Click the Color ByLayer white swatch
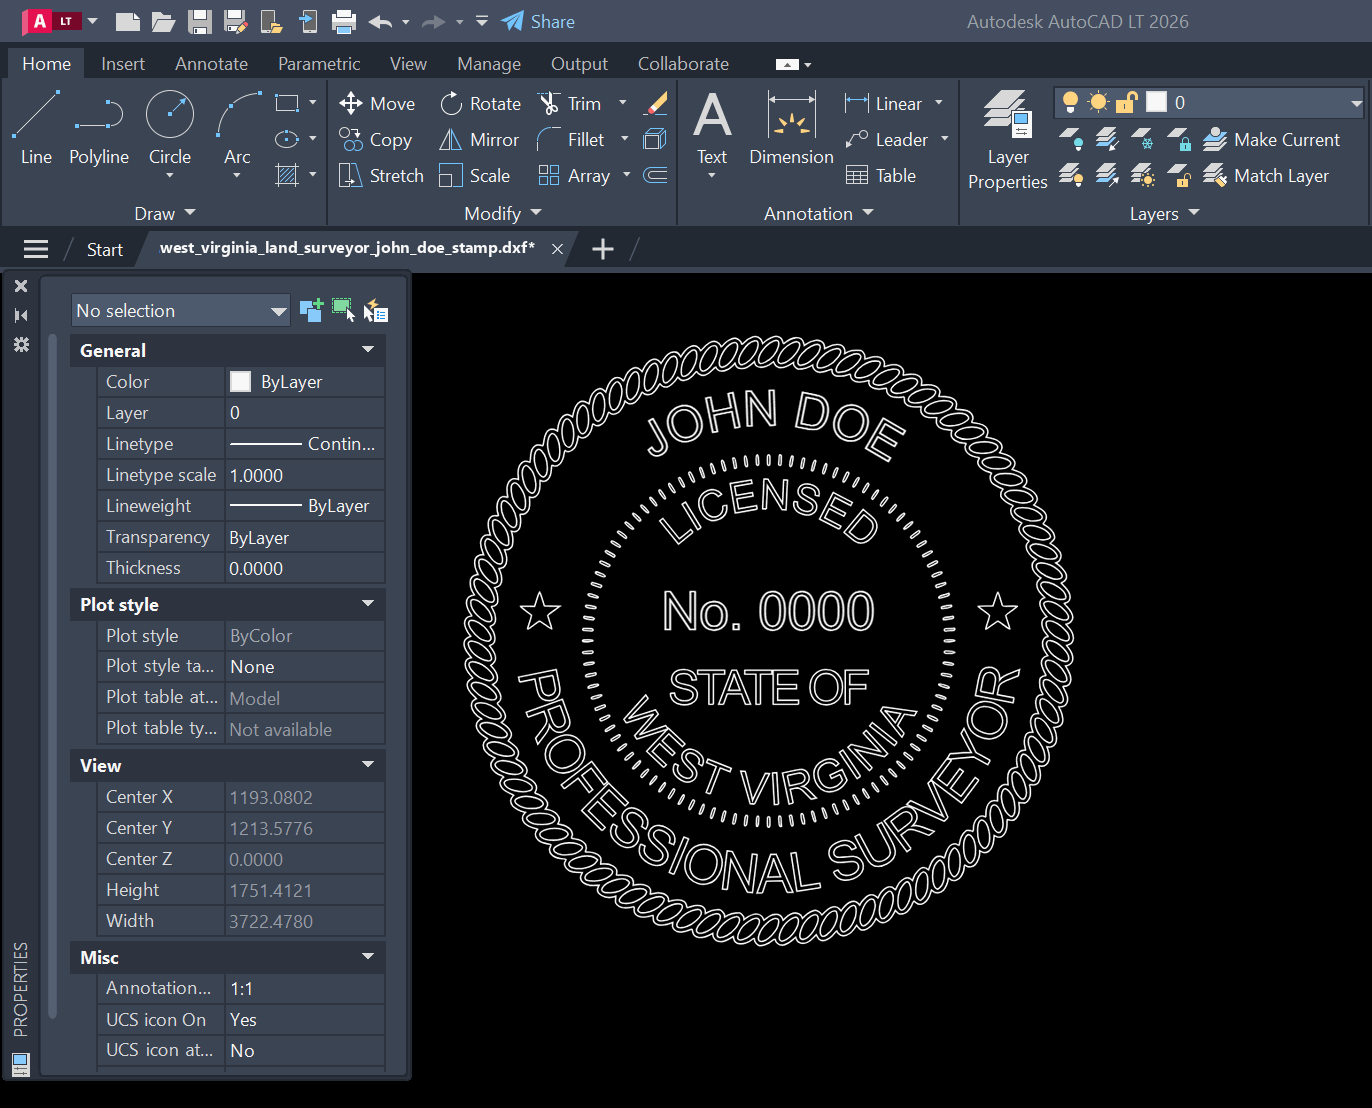Screen dimensions: 1372x1108 click(x=240, y=381)
